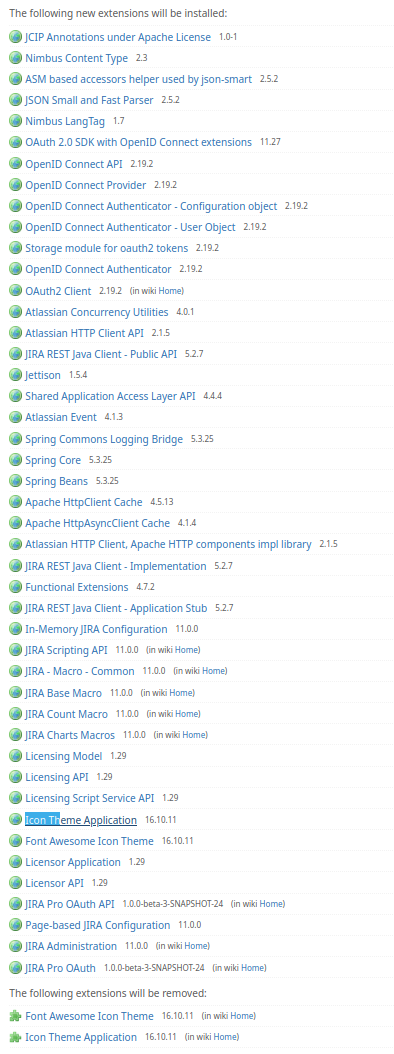
Task: Click the green puzzle icon for Icon Theme Application removal
Action: click(x=15, y=1038)
